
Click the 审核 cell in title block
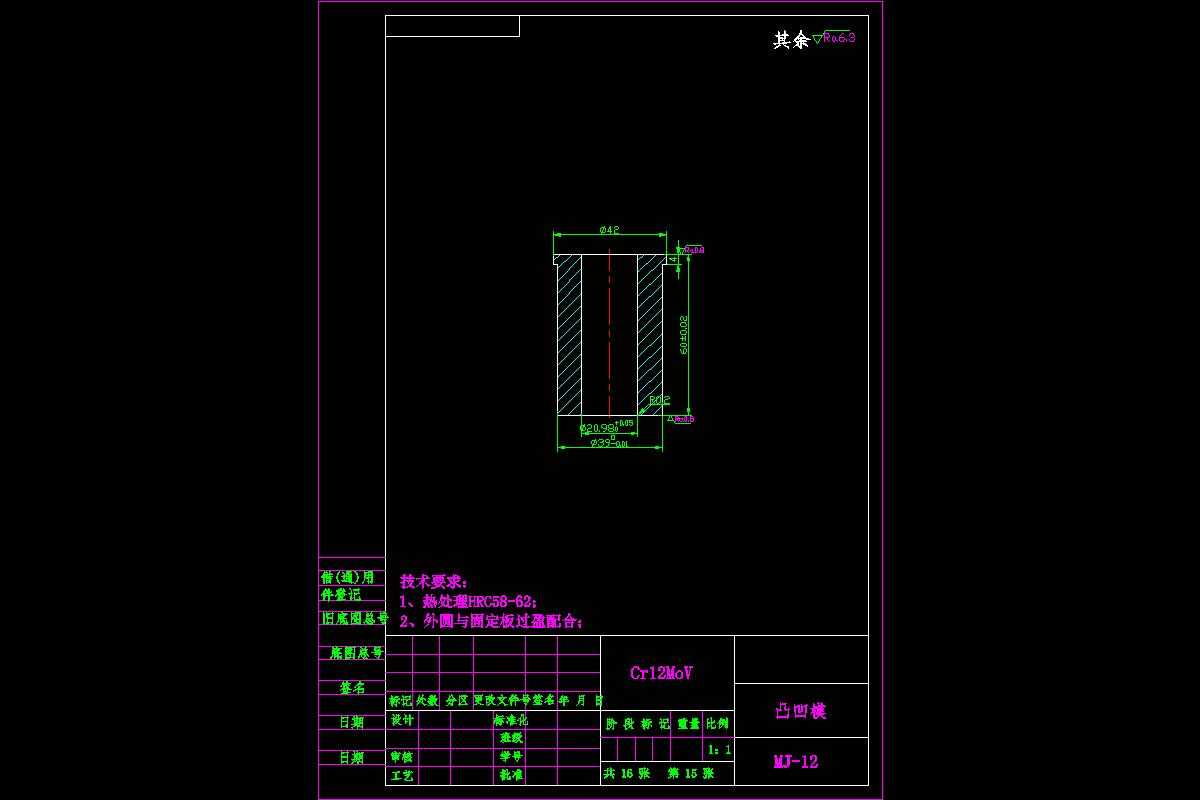[x=402, y=757]
